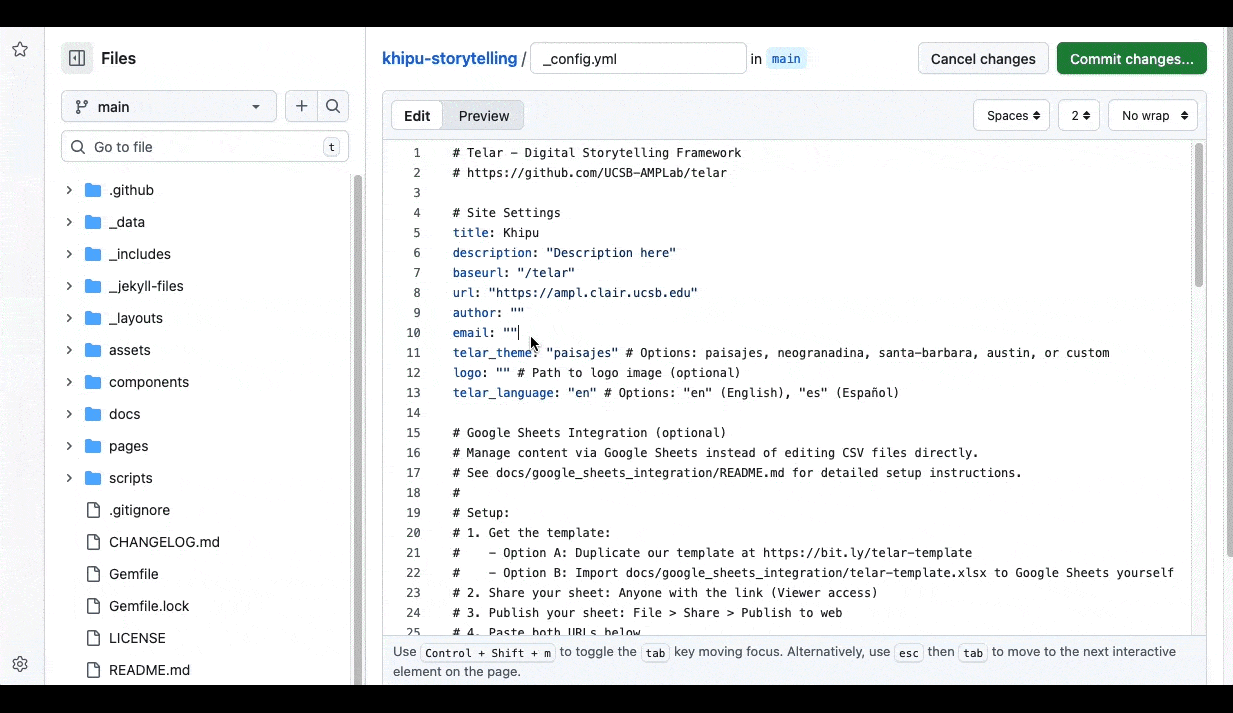This screenshot has width=1233, height=713.
Task: Select the Edit tab
Action: pyautogui.click(x=416, y=115)
